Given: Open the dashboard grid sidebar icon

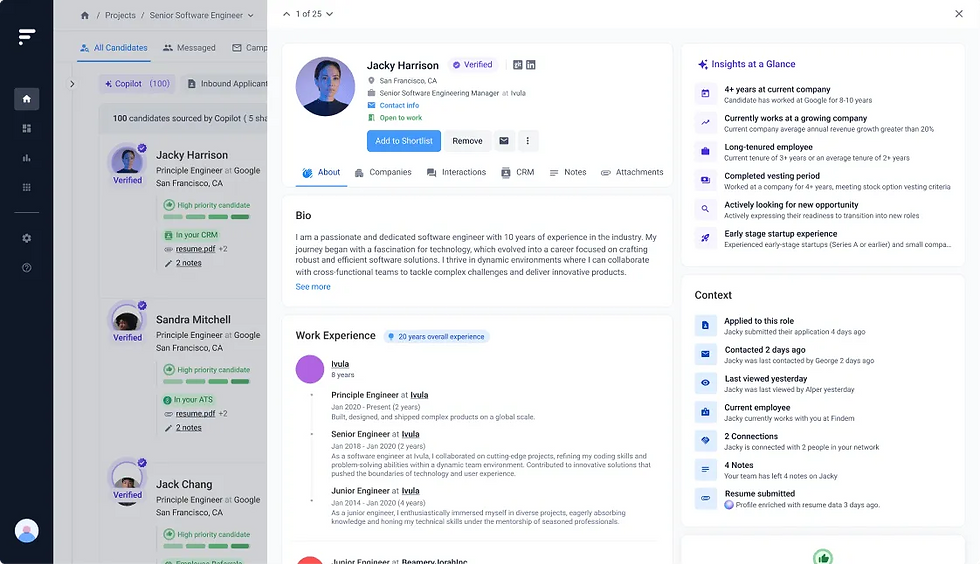Looking at the screenshot, I should pyautogui.click(x=26, y=128).
